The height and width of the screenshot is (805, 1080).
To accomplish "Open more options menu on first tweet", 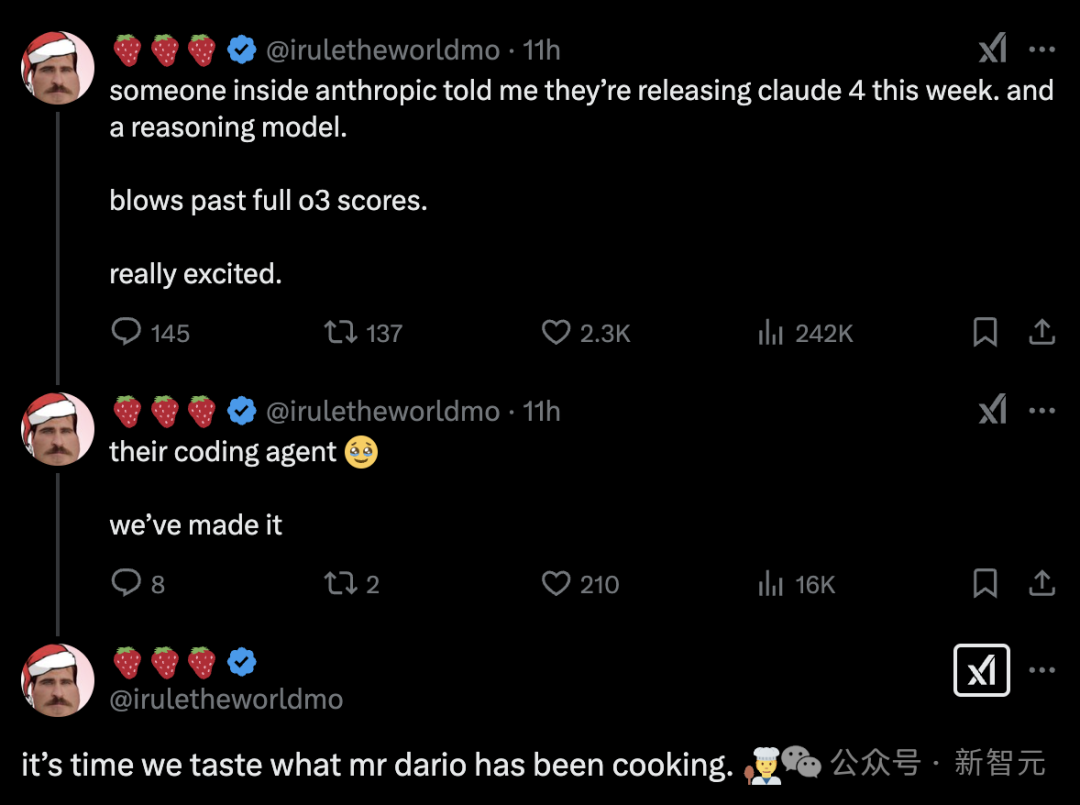I will point(1042,49).
